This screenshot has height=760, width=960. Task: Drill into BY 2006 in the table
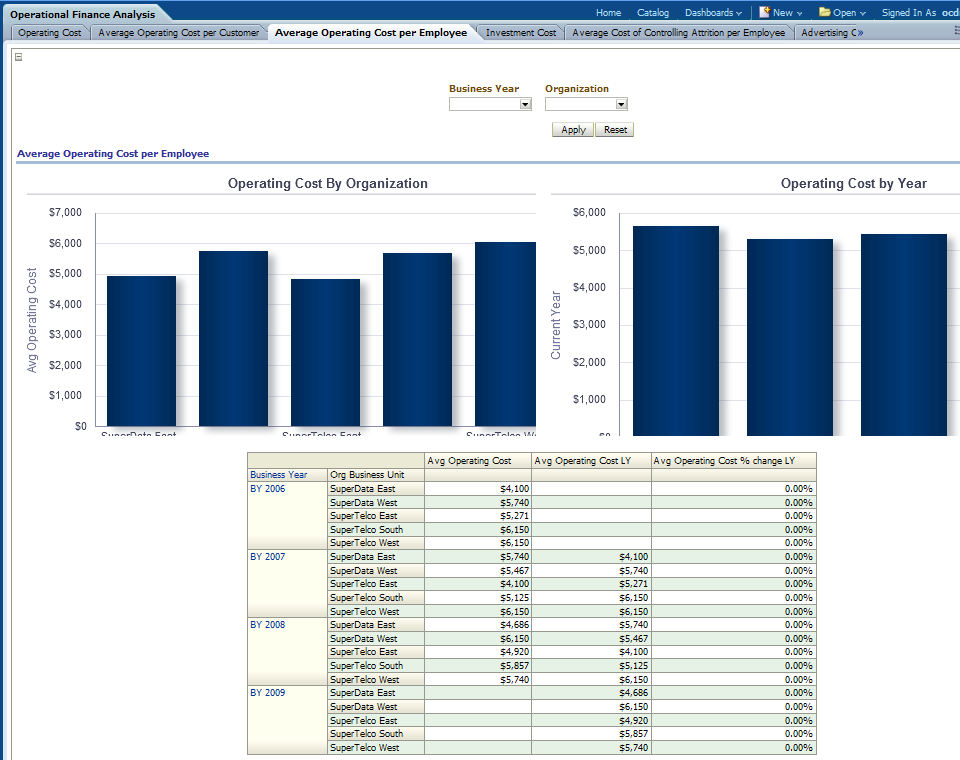pos(268,489)
